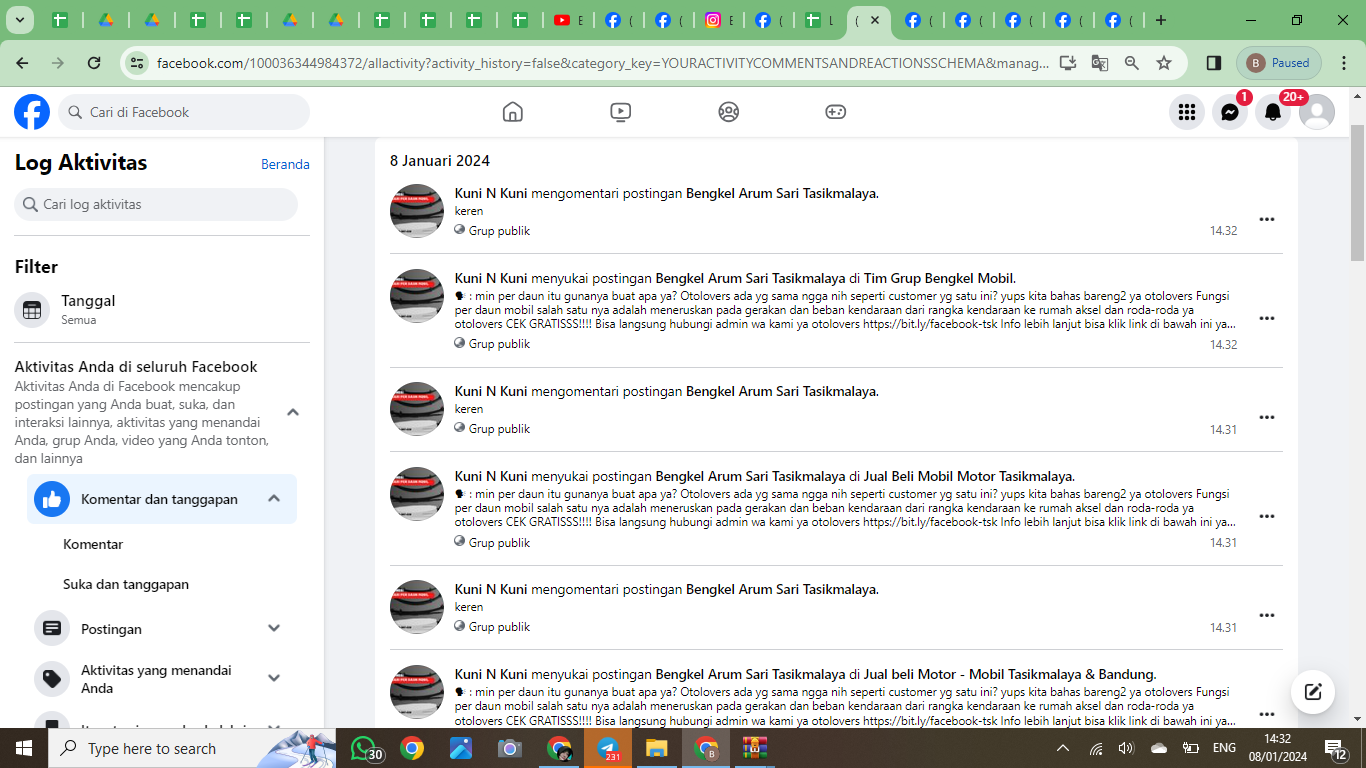Open the ENG language indicator
The image size is (1366, 768).
pos(1224,748)
